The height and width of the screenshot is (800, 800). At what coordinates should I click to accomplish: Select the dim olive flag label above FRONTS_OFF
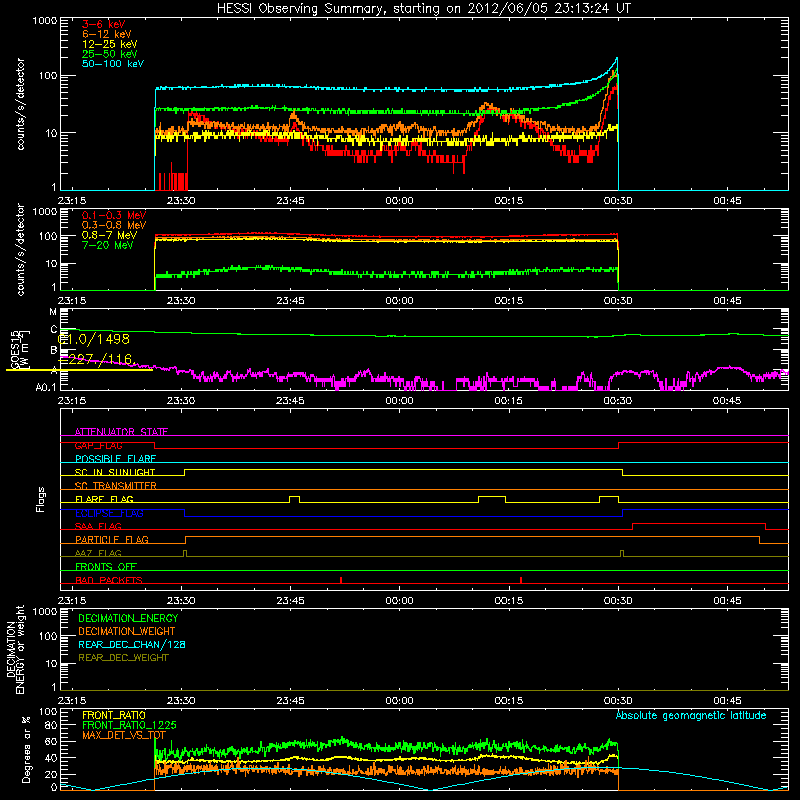point(98,553)
